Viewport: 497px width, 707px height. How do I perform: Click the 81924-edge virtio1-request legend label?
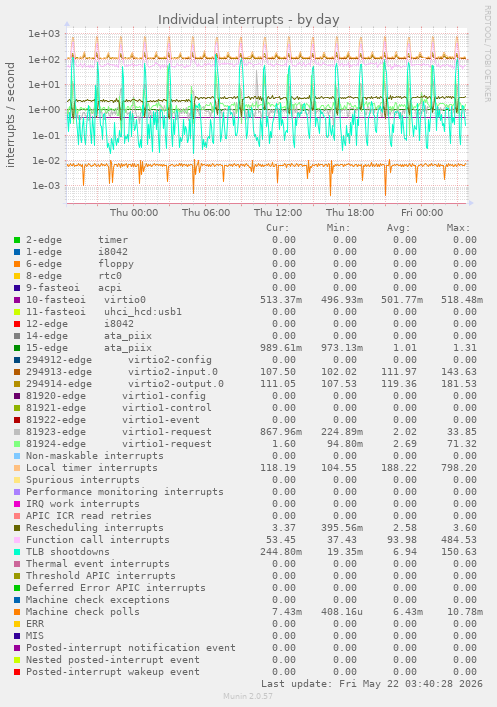[119, 444]
